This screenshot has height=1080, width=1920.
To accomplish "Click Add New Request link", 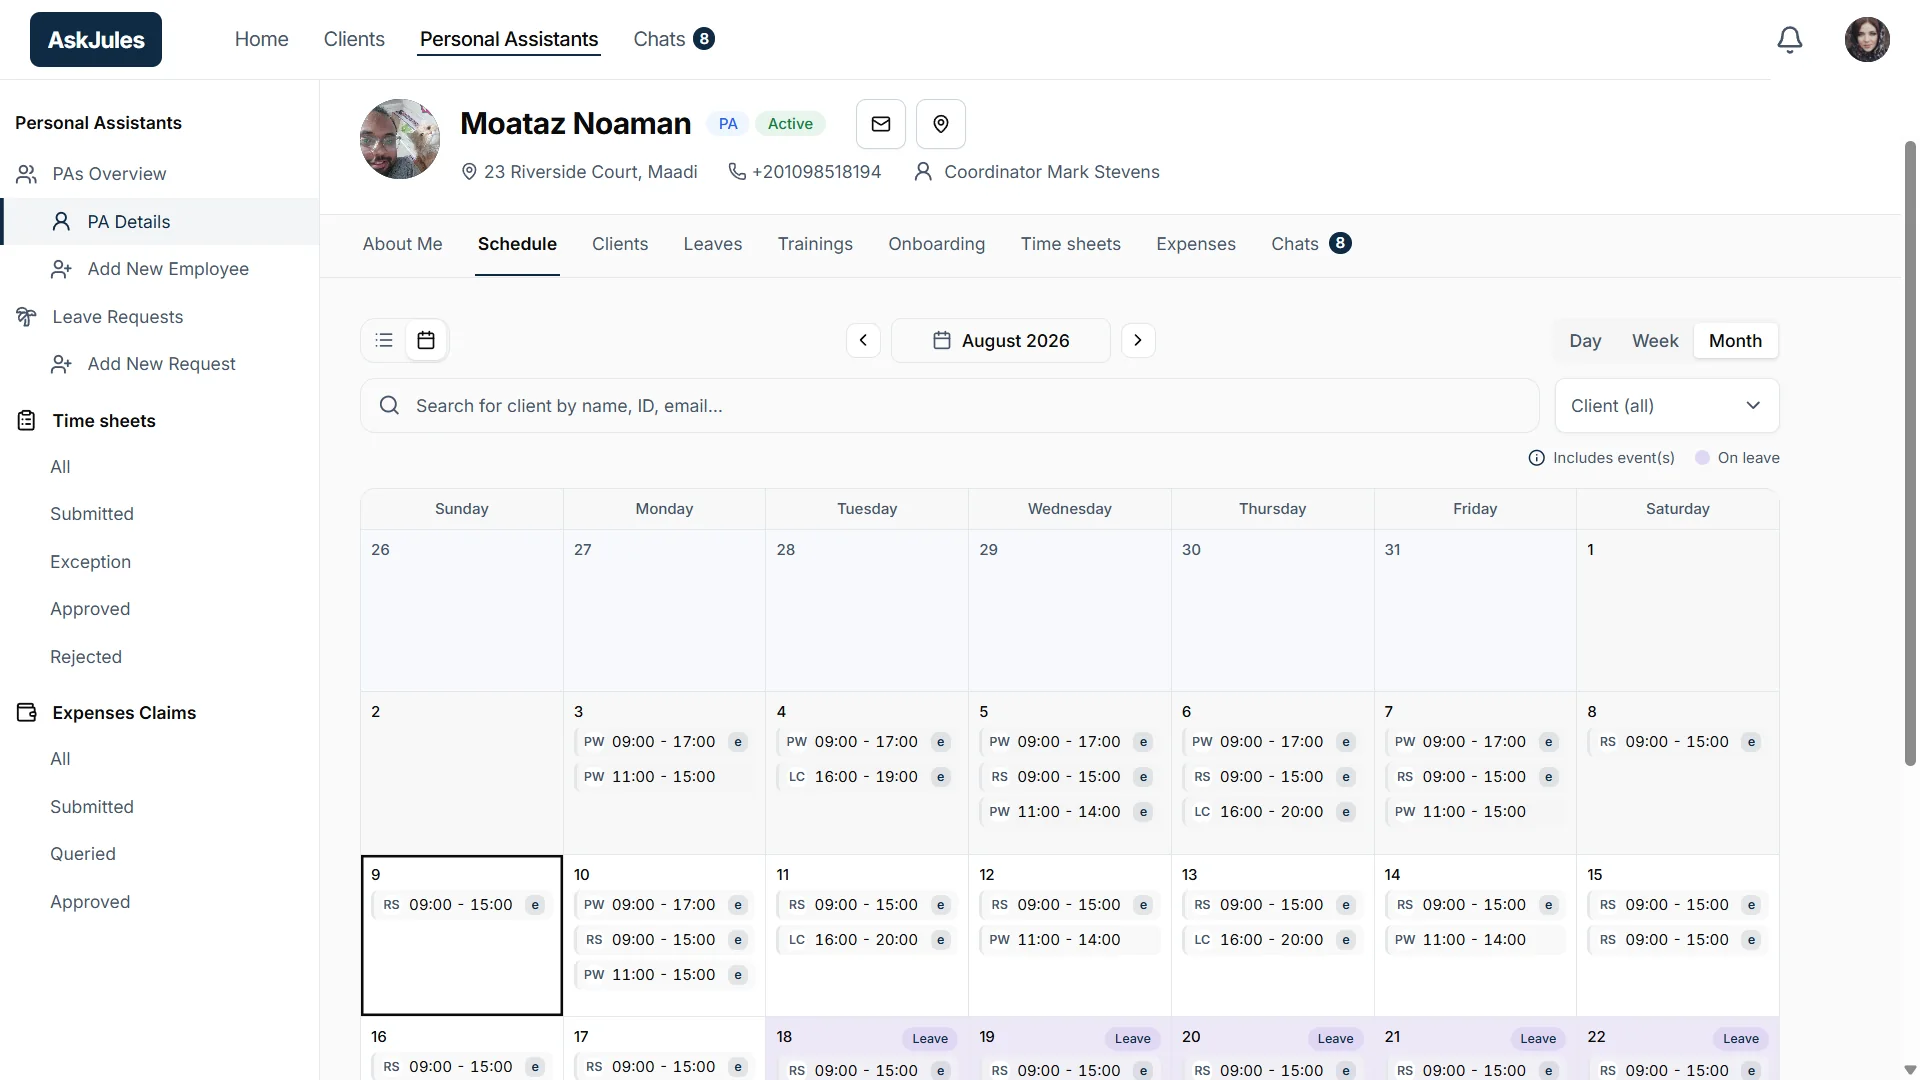I will point(161,364).
